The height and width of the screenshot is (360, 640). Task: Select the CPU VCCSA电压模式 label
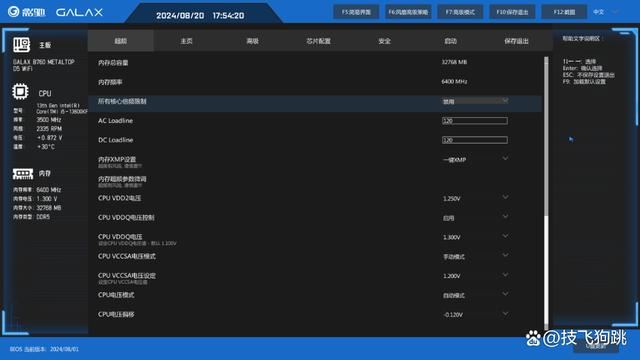pyautogui.click(x=127, y=256)
